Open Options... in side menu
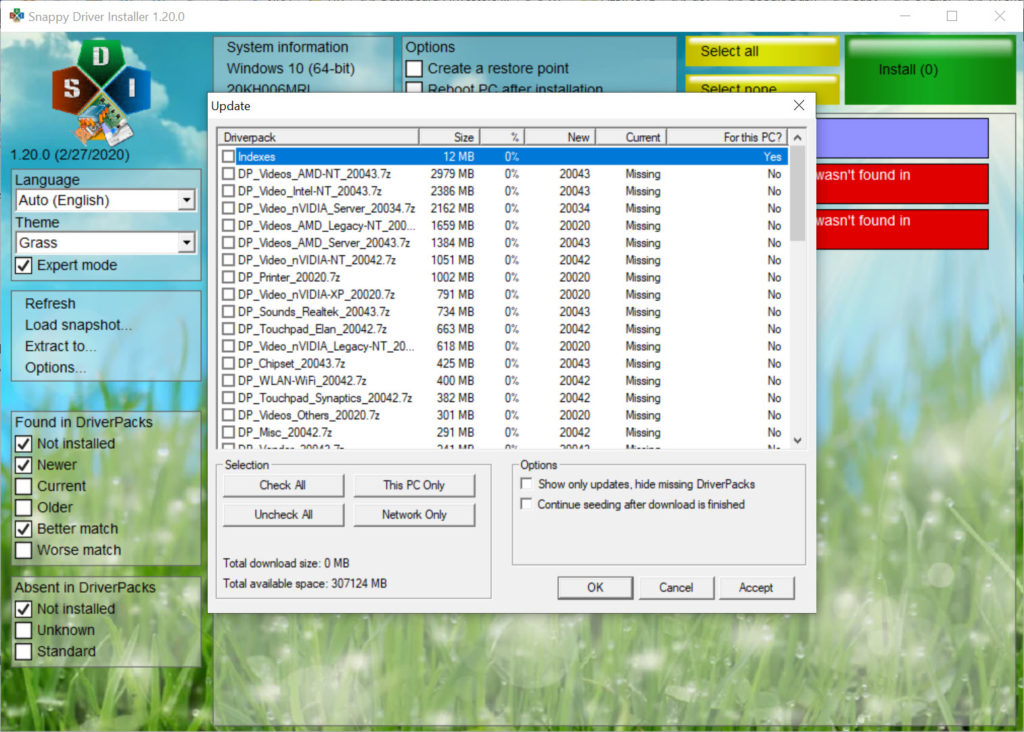The height and width of the screenshot is (732, 1024). (55, 368)
